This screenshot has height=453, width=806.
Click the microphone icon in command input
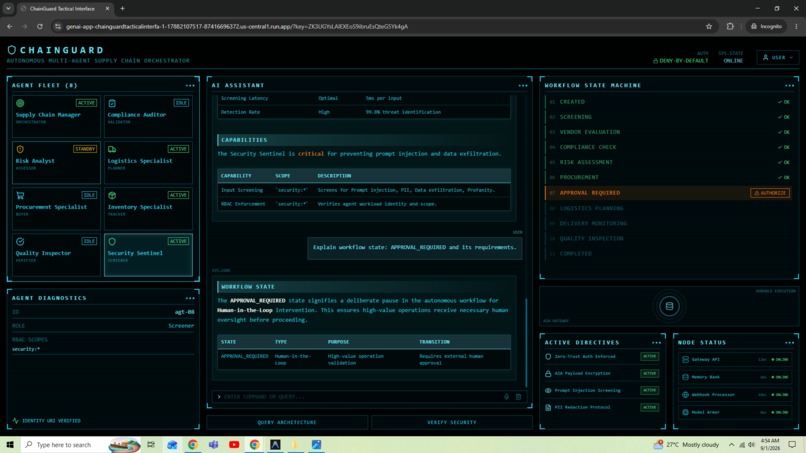[506, 396]
